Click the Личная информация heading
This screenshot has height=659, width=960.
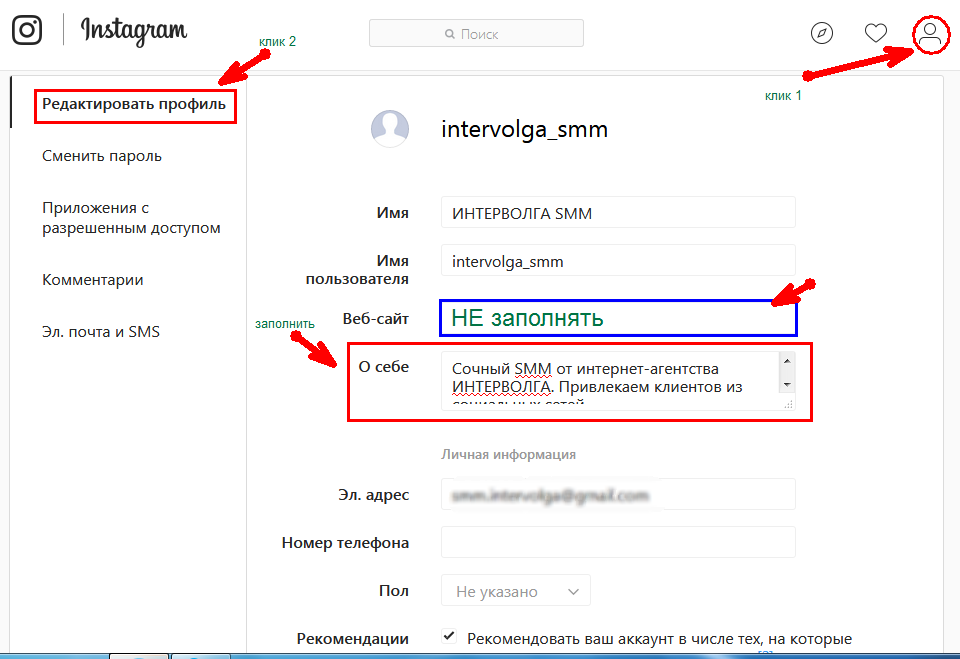[508, 454]
